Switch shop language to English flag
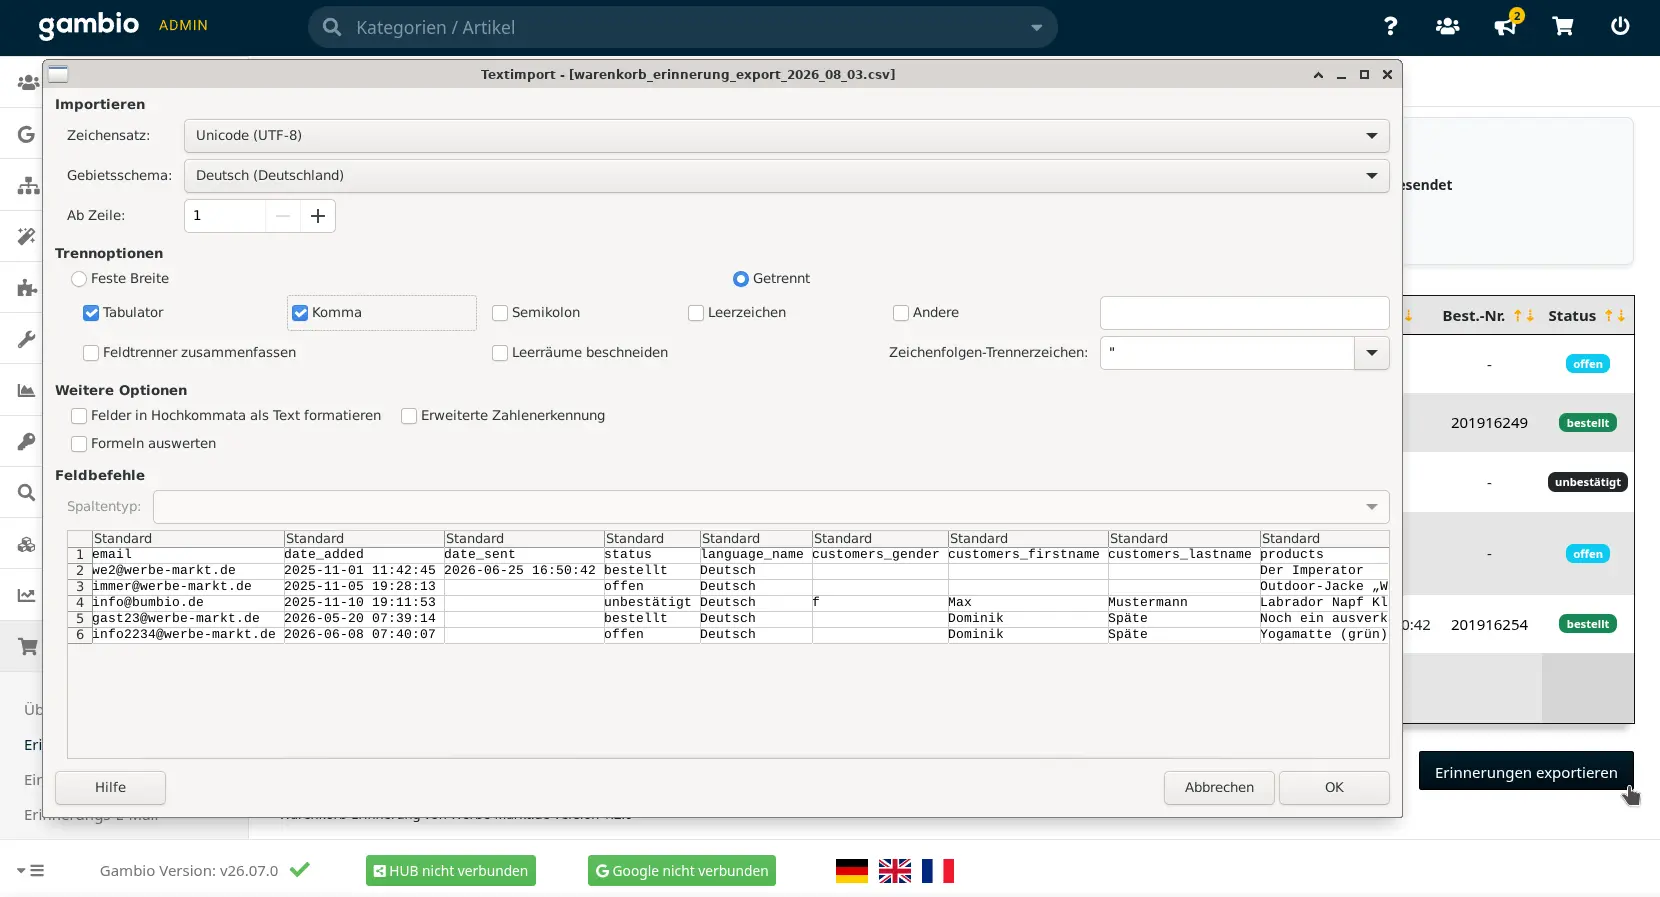The image size is (1660, 897). [895, 871]
